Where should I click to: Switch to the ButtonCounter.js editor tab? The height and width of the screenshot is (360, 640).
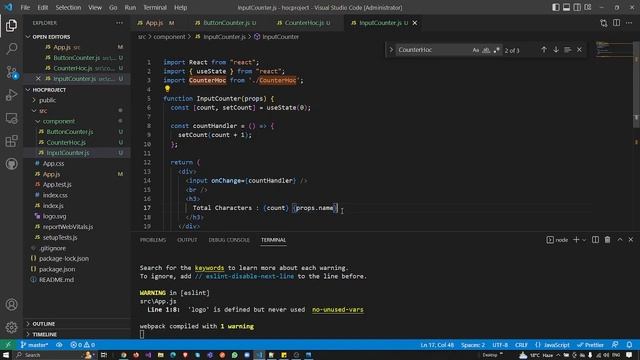point(226,23)
